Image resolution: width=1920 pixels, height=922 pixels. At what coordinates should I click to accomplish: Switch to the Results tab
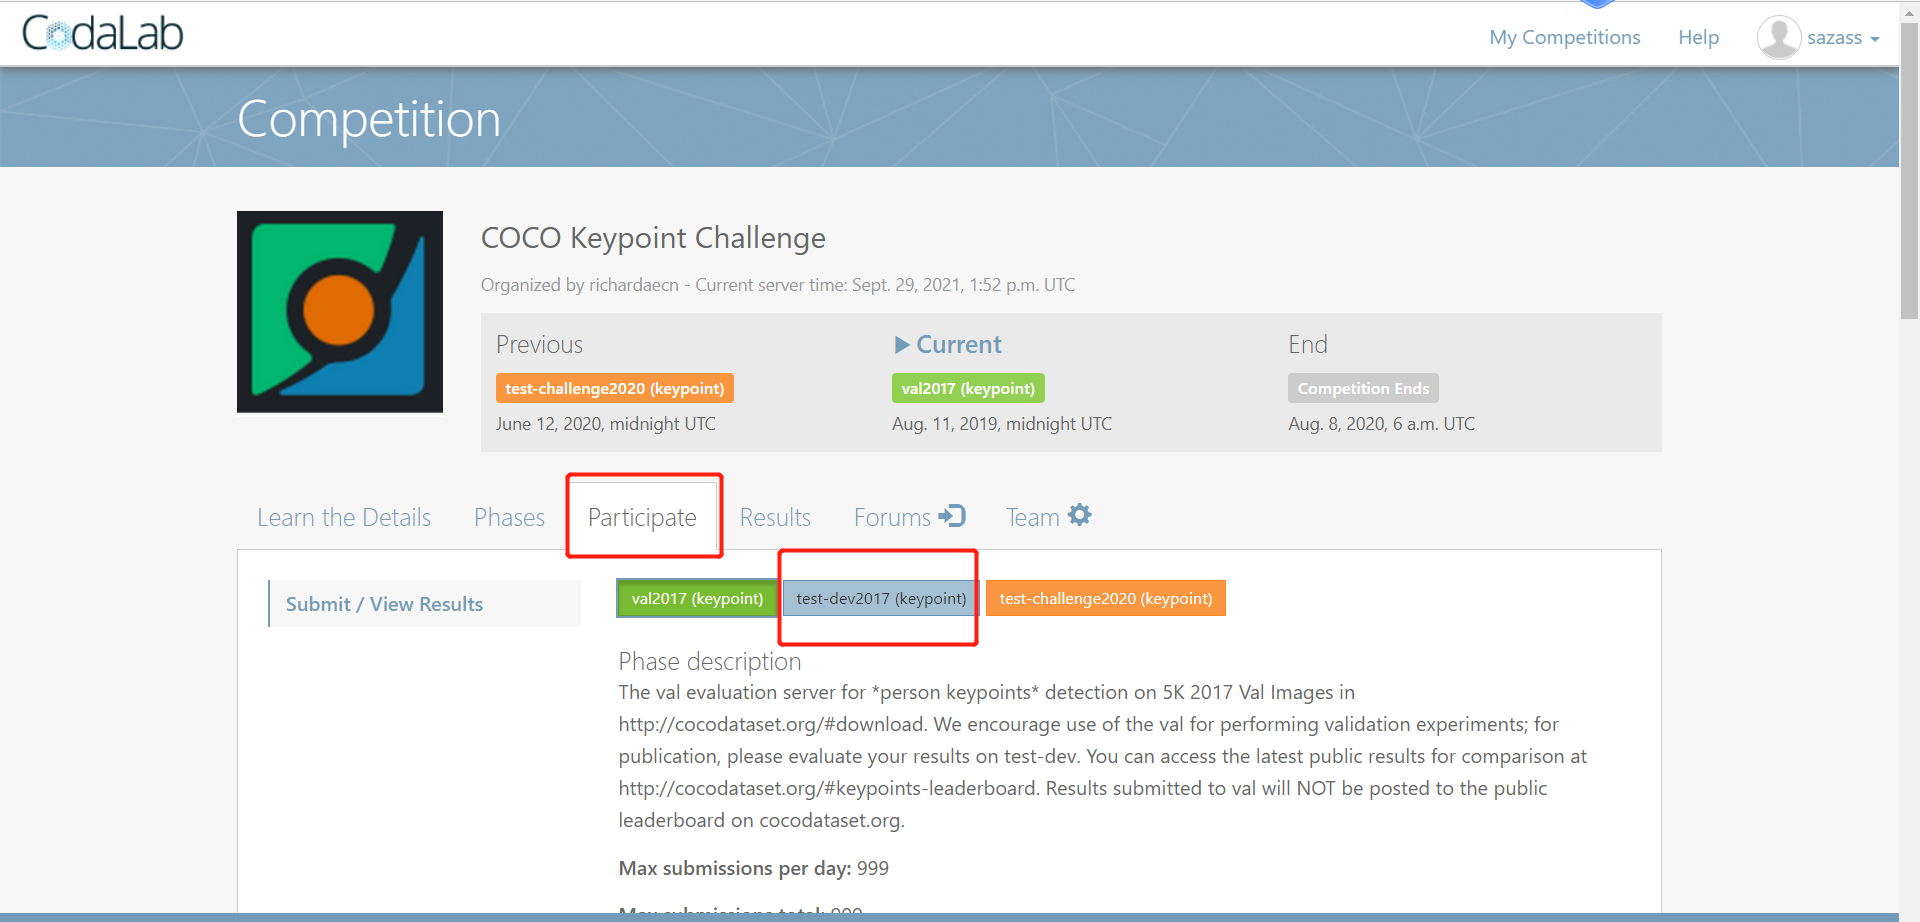click(x=775, y=517)
